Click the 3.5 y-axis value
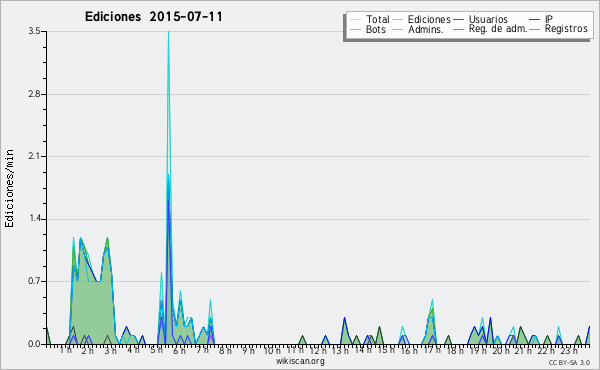Screen dimensions: 600x370 [x=34, y=31]
